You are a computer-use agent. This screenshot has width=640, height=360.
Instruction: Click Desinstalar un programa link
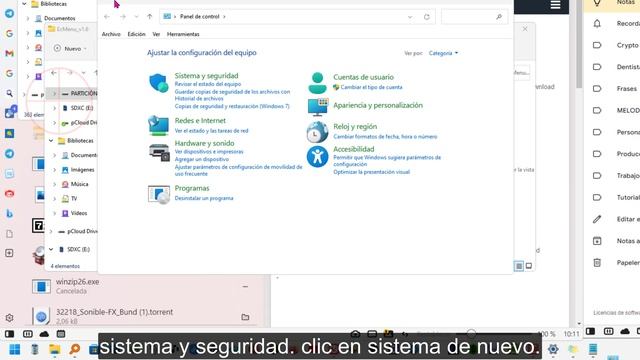point(204,198)
